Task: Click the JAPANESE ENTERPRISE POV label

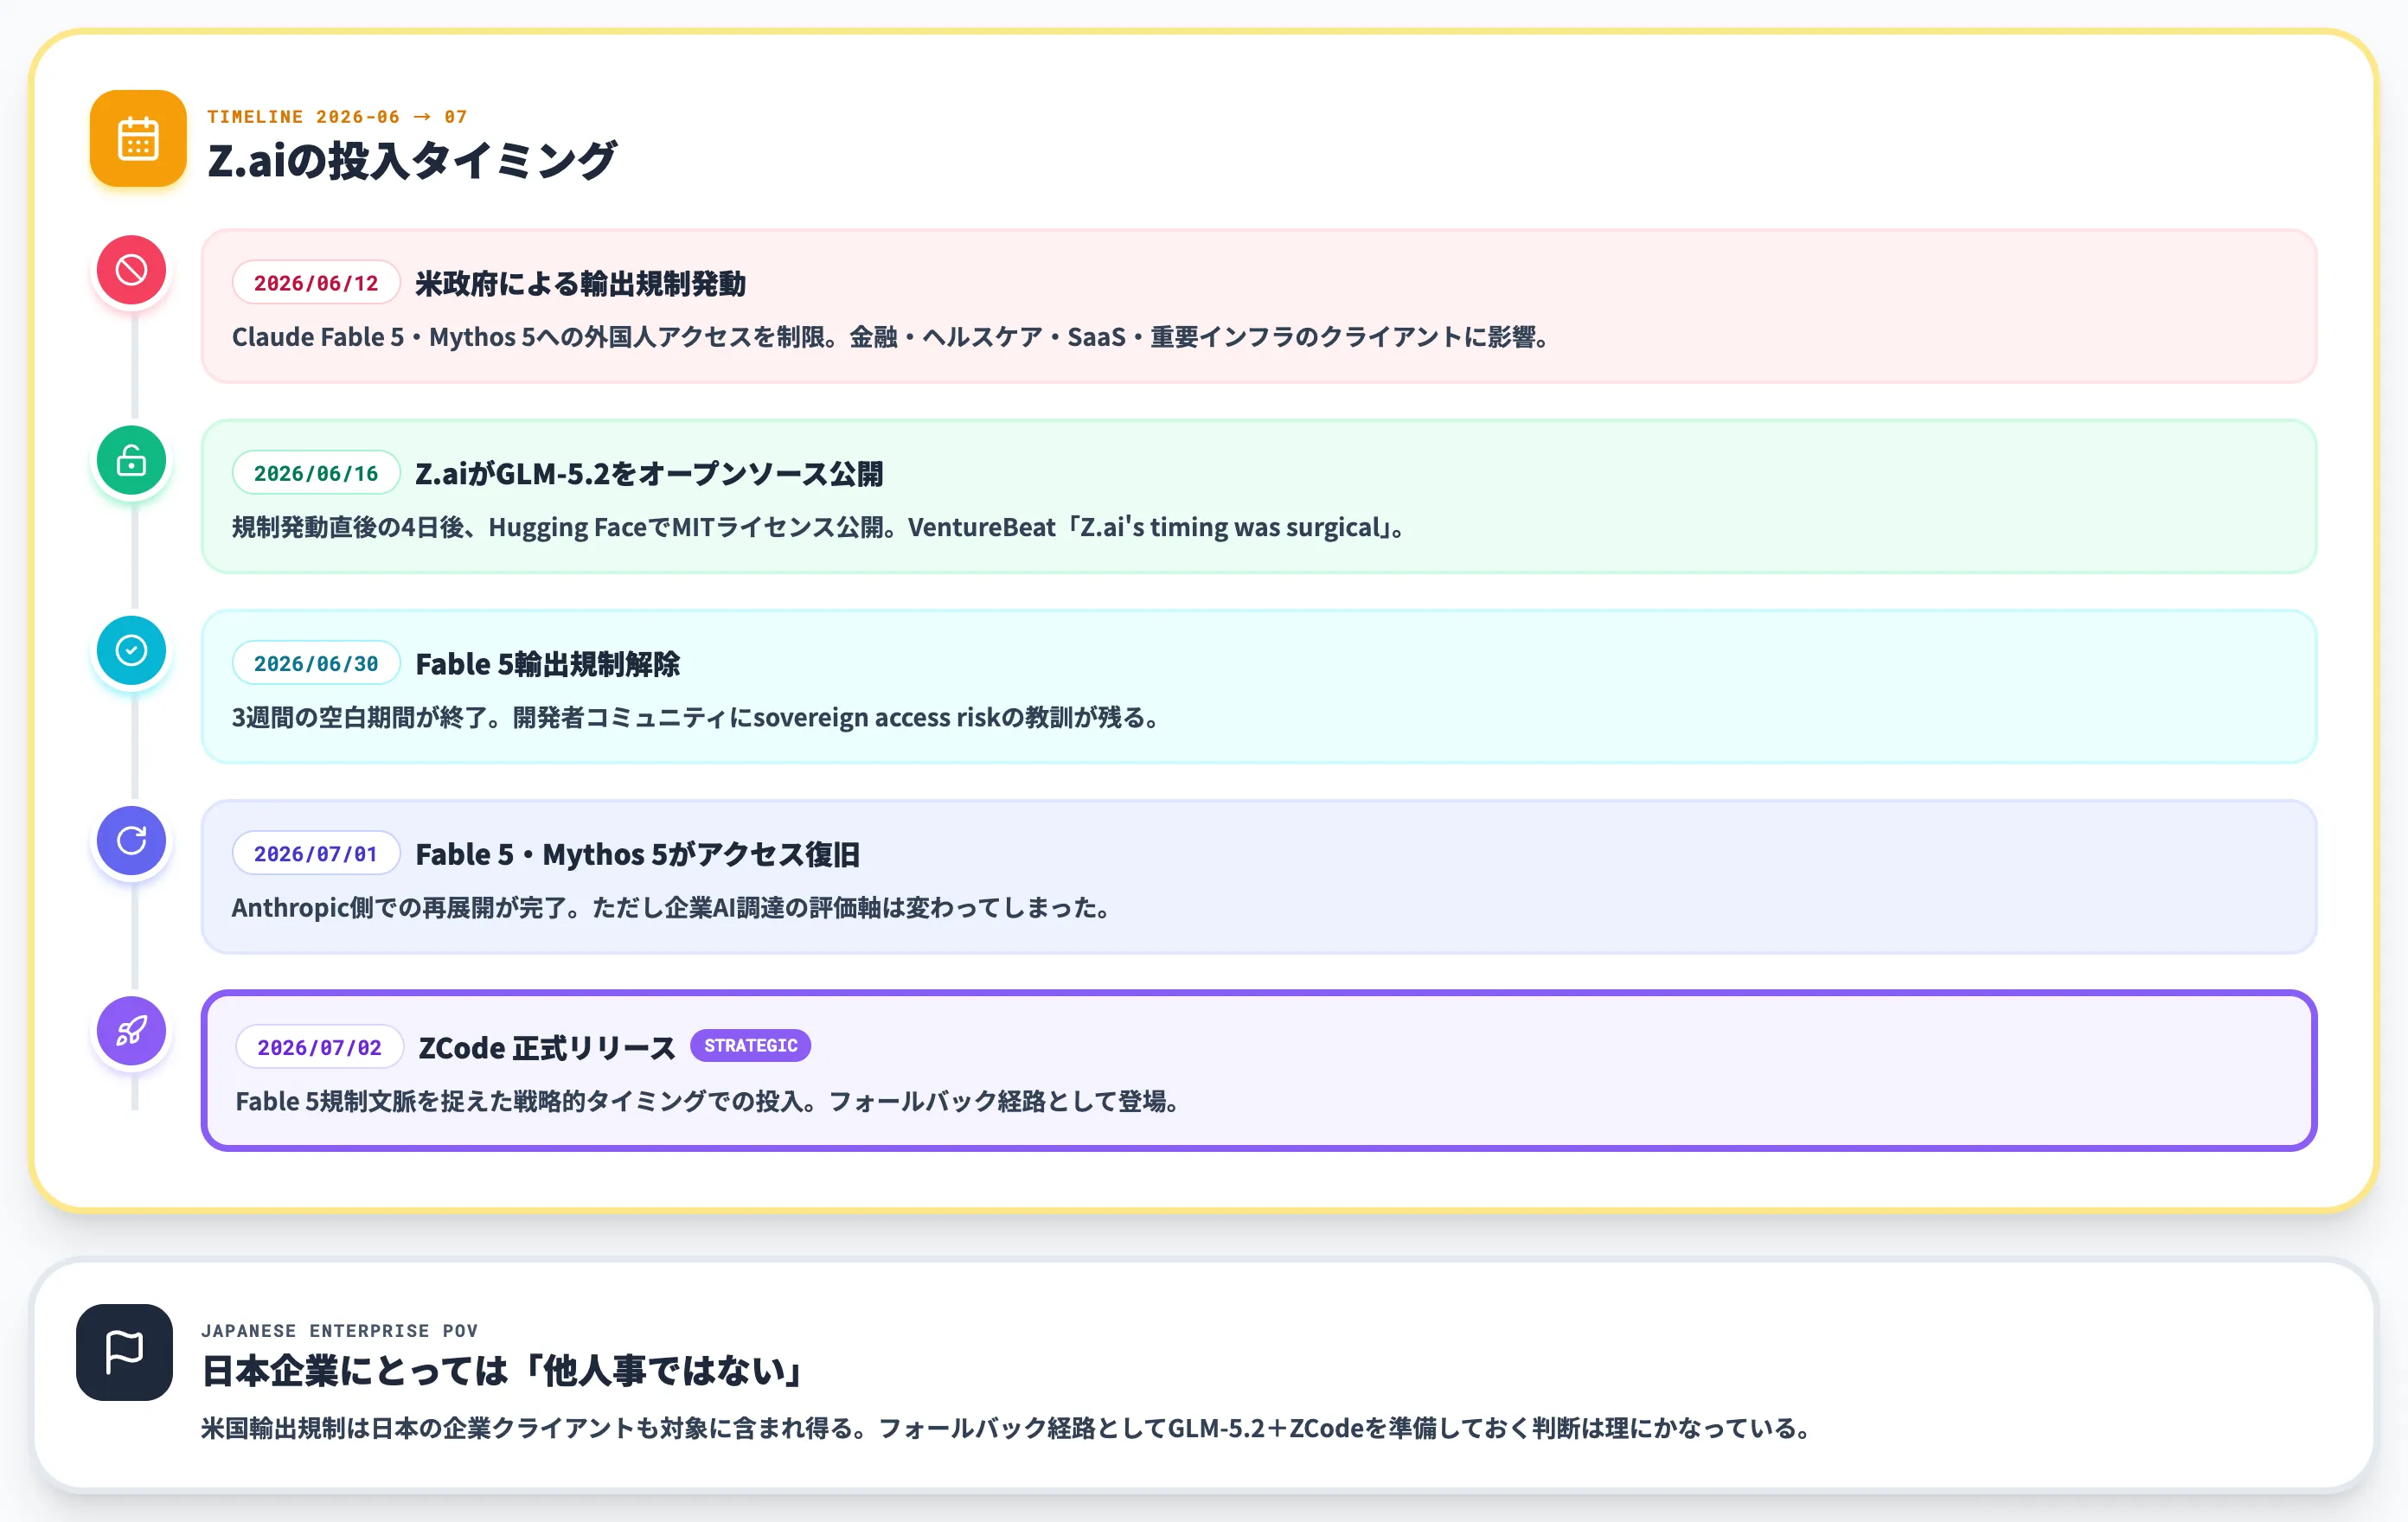Action: tap(340, 1330)
